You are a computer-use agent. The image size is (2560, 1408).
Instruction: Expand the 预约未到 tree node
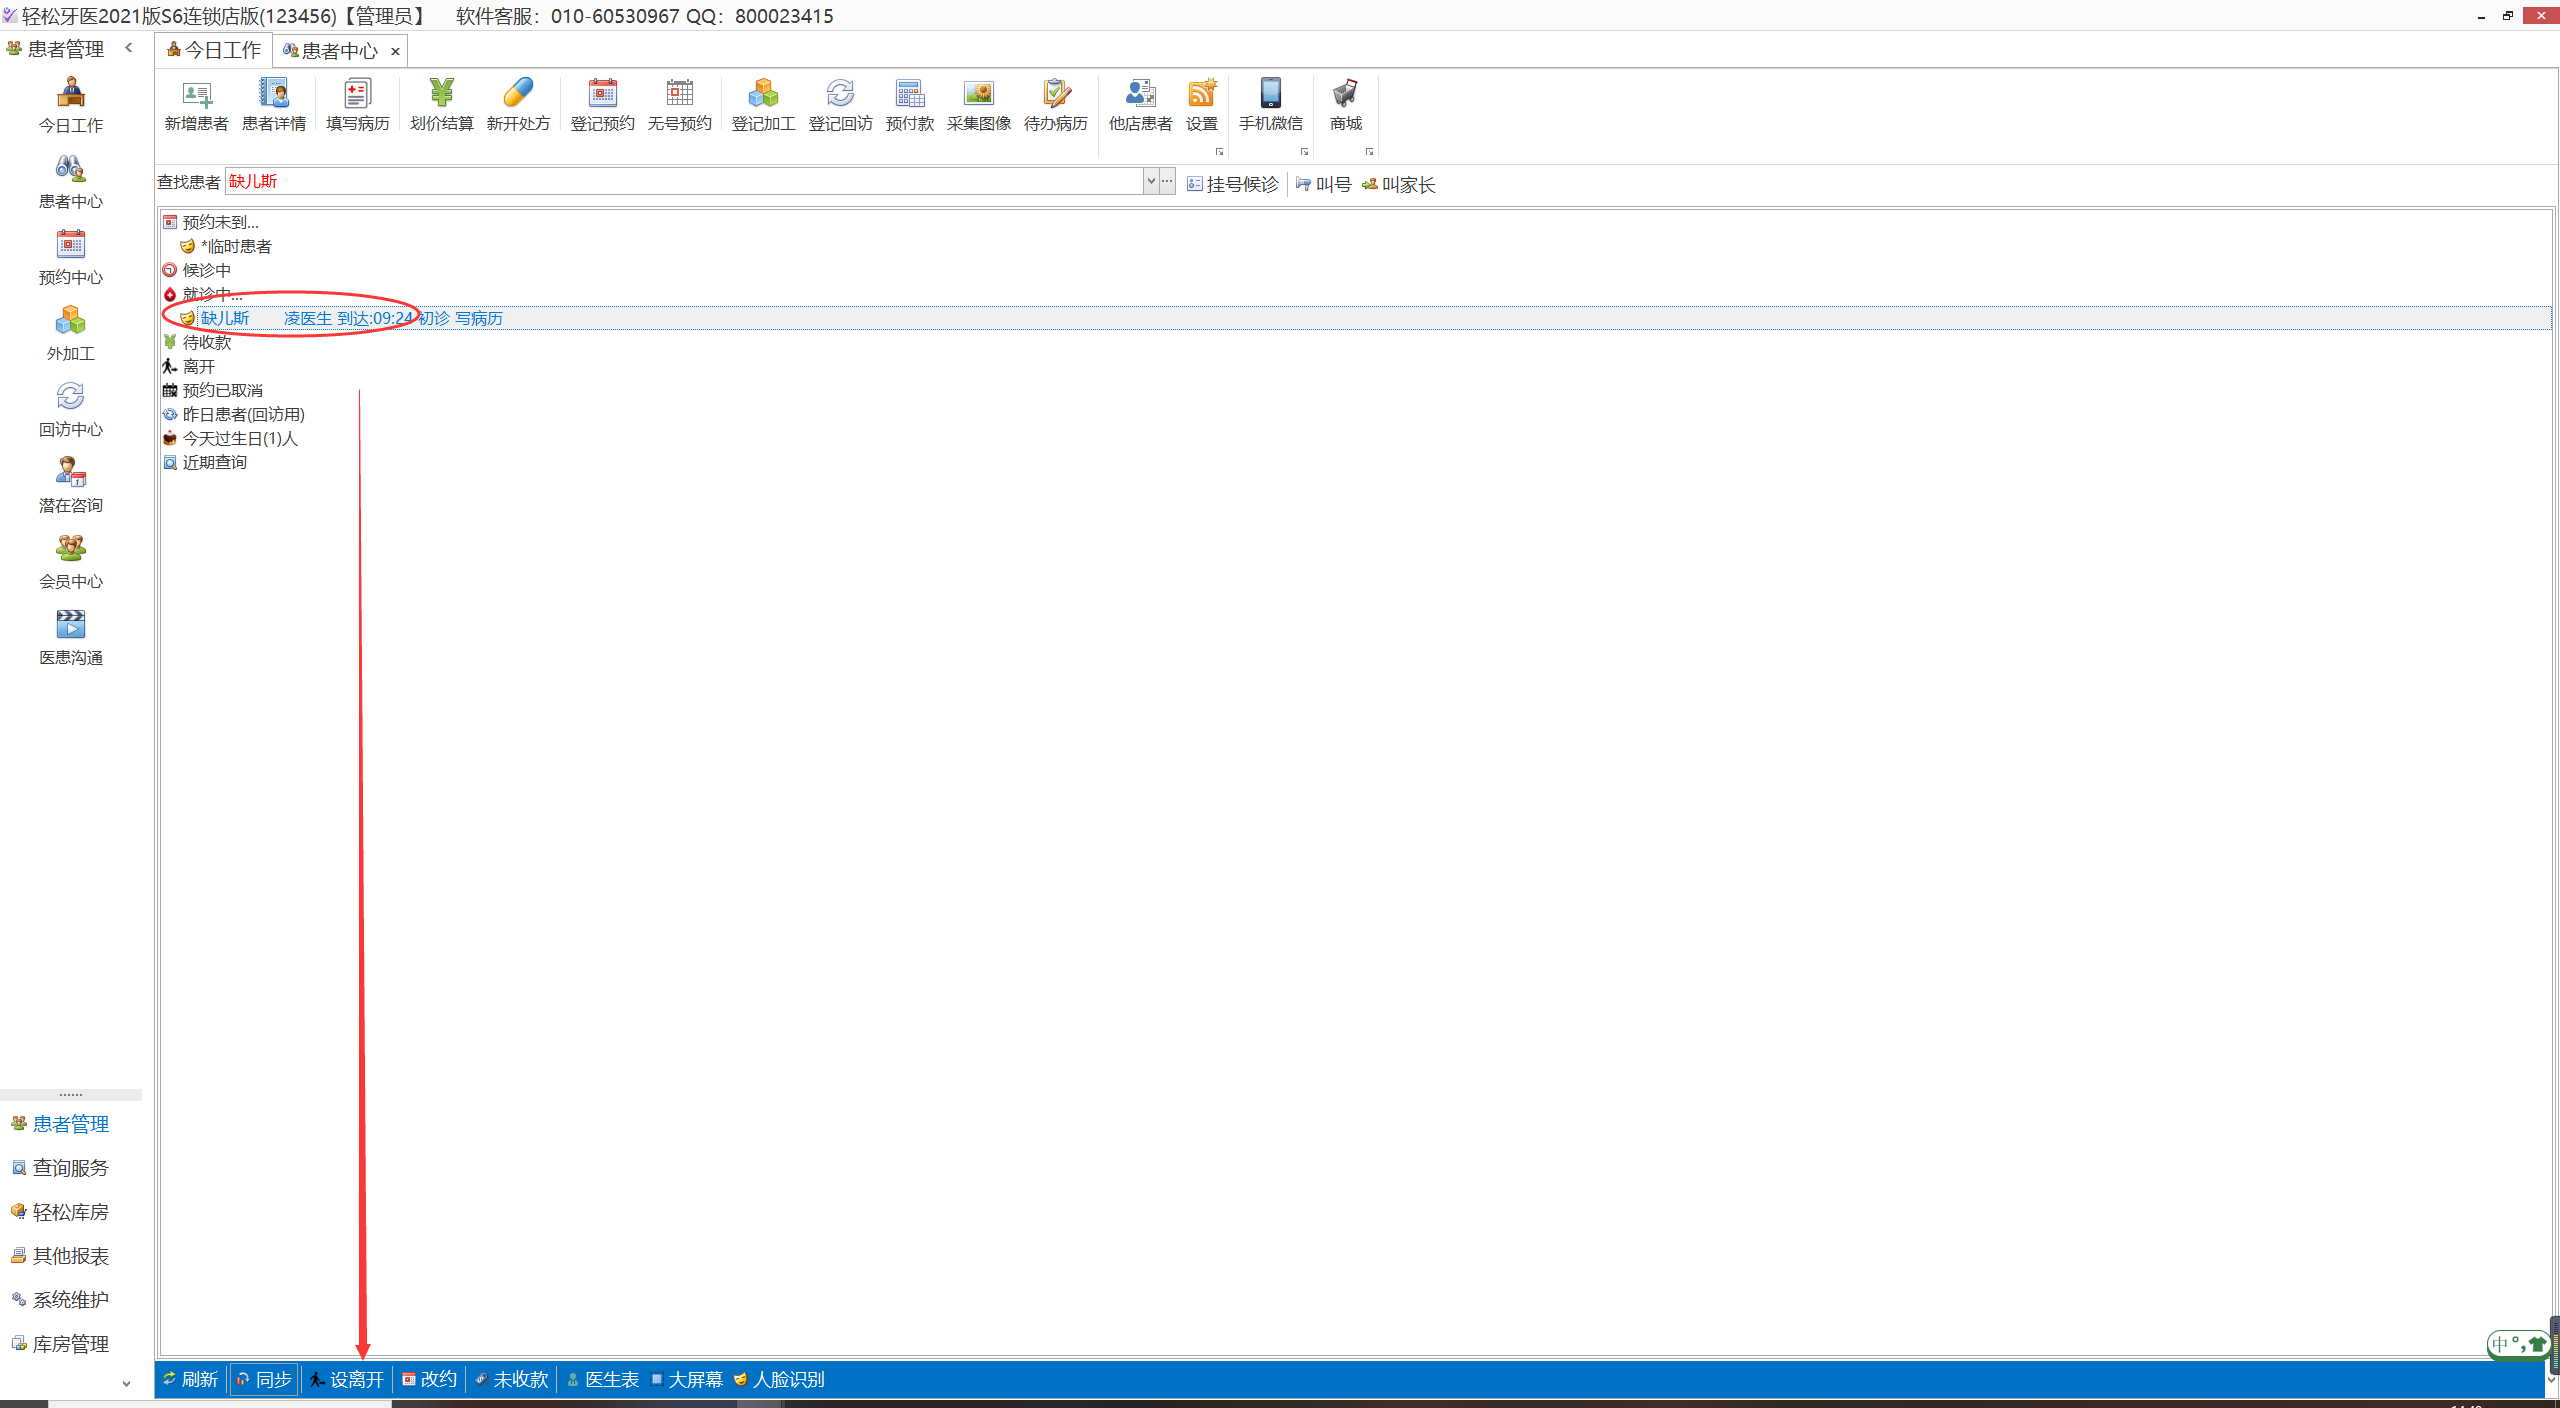(212, 222)
